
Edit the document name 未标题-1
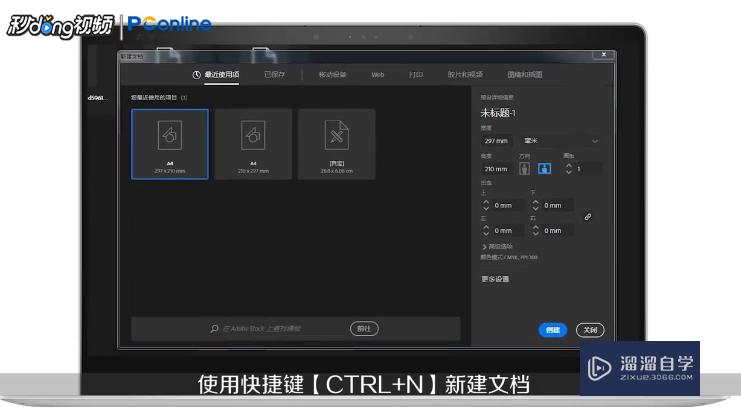pos(498,113)
